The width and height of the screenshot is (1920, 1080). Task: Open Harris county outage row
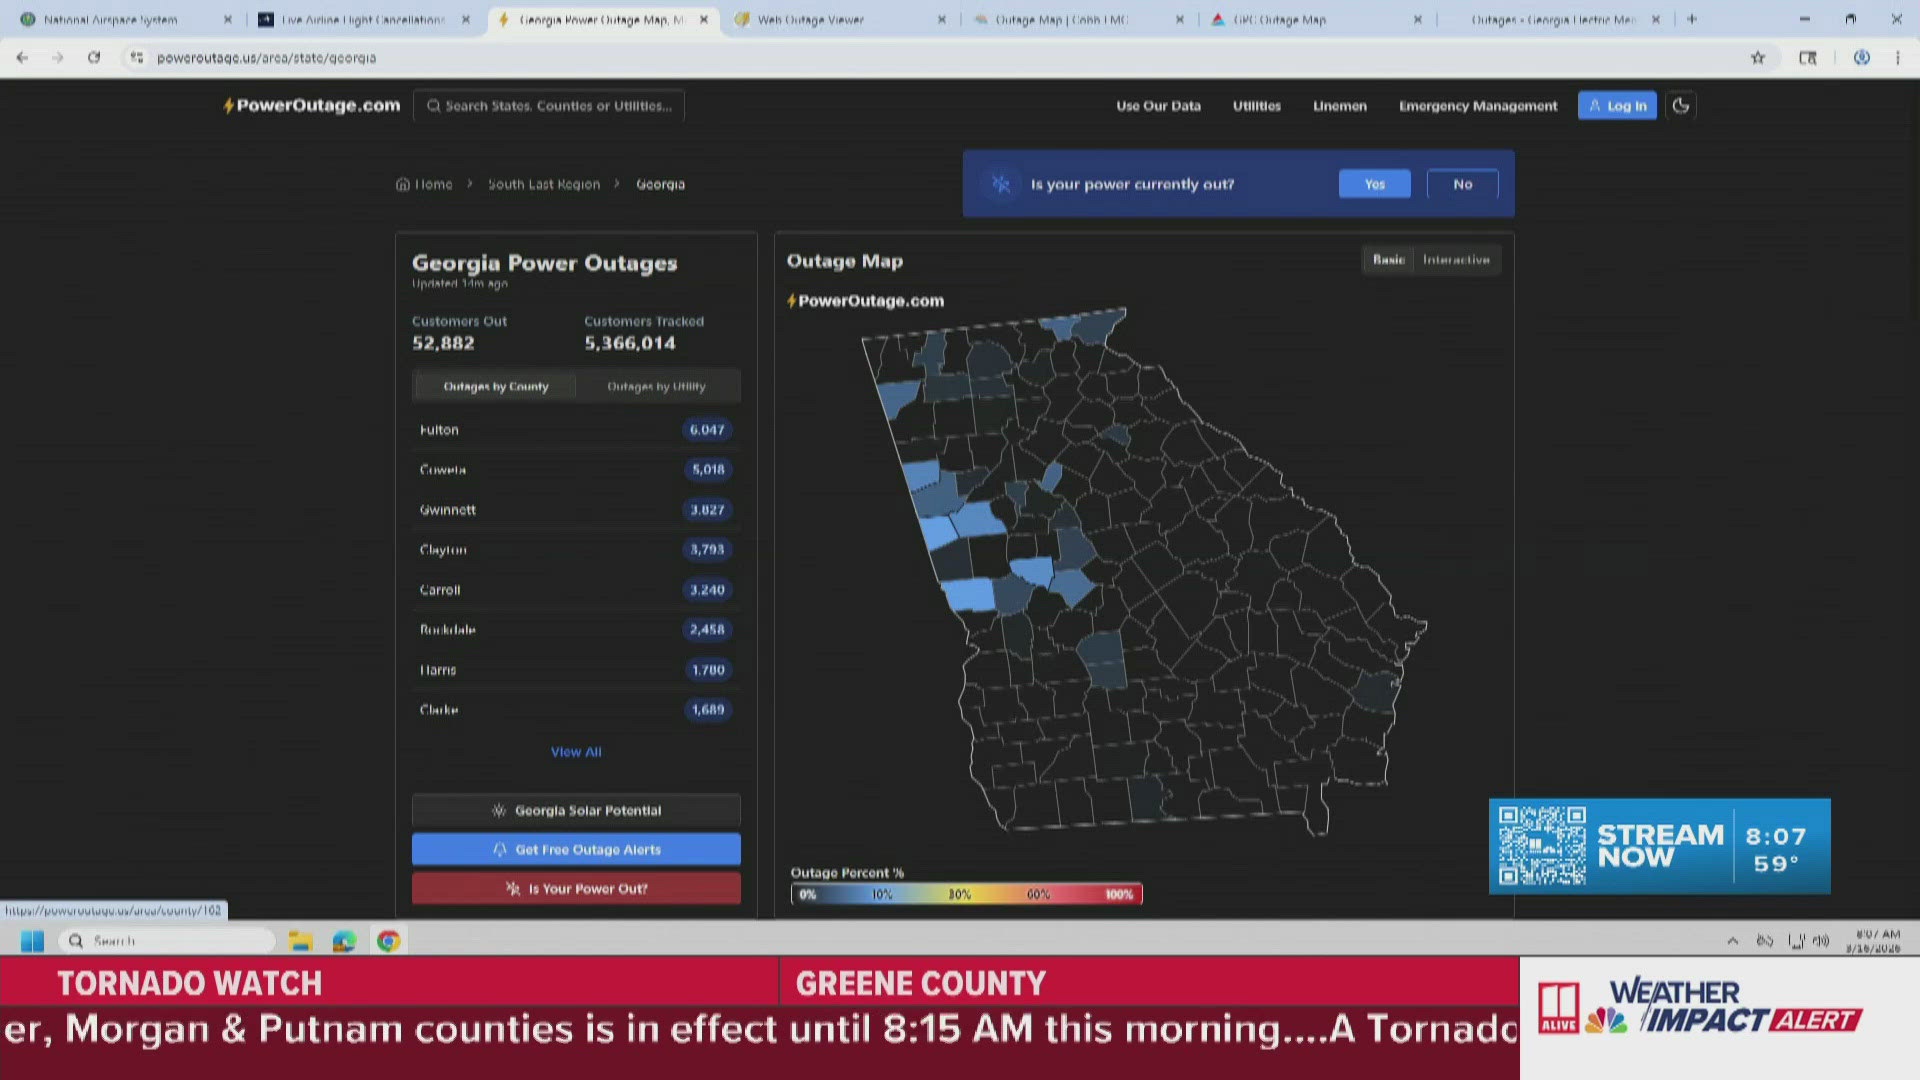(576, 670)
